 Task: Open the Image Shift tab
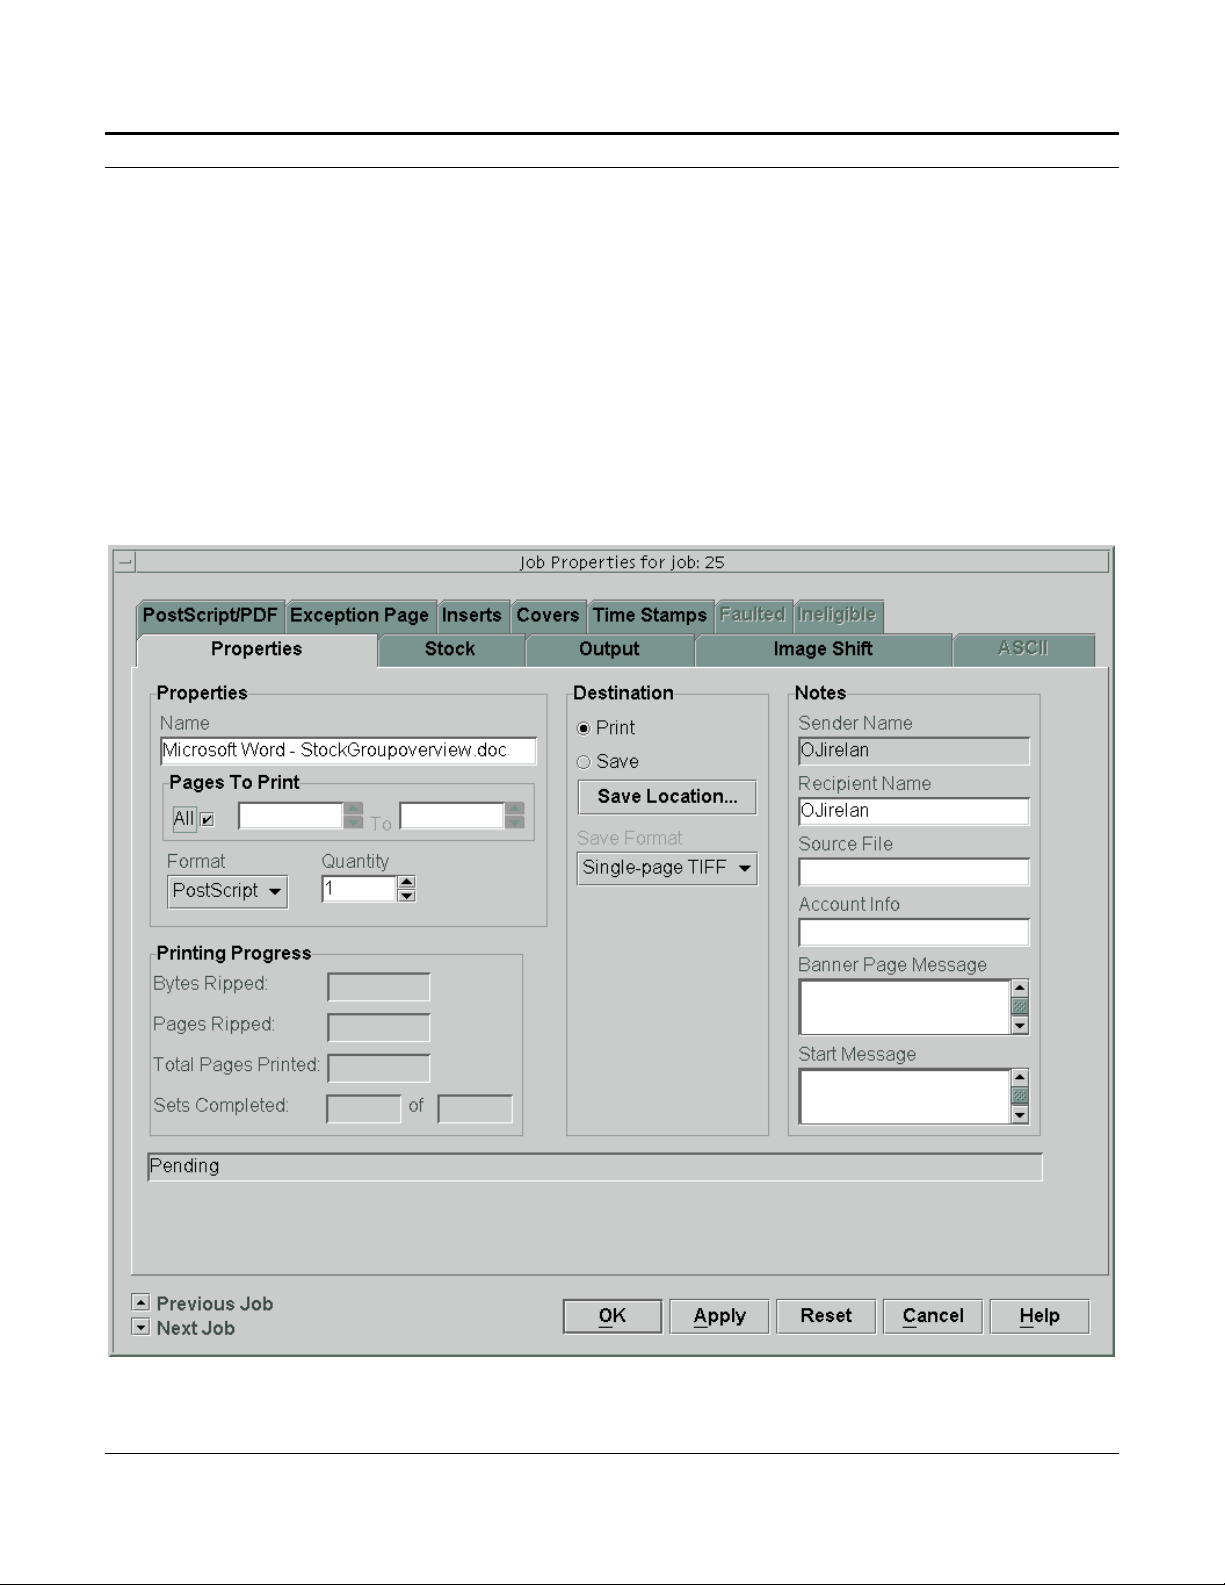823,649
